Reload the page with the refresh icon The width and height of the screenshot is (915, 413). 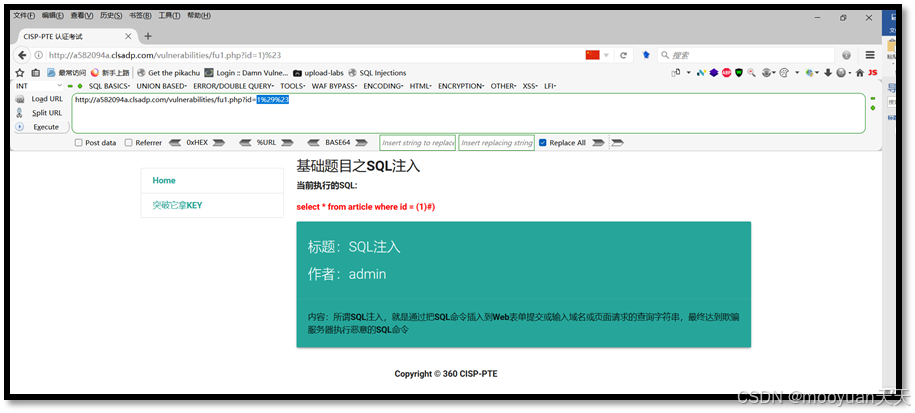(623, 55)
